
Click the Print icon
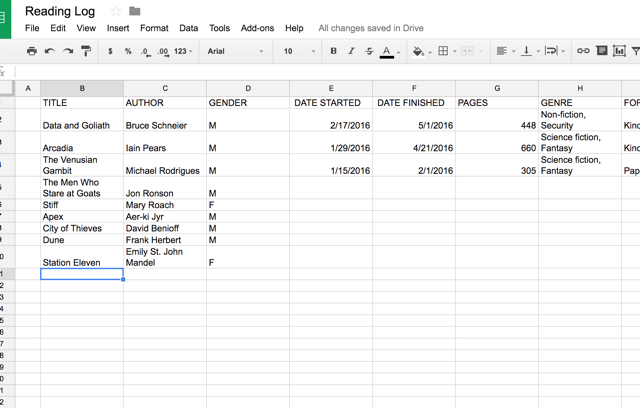(31, 51)
